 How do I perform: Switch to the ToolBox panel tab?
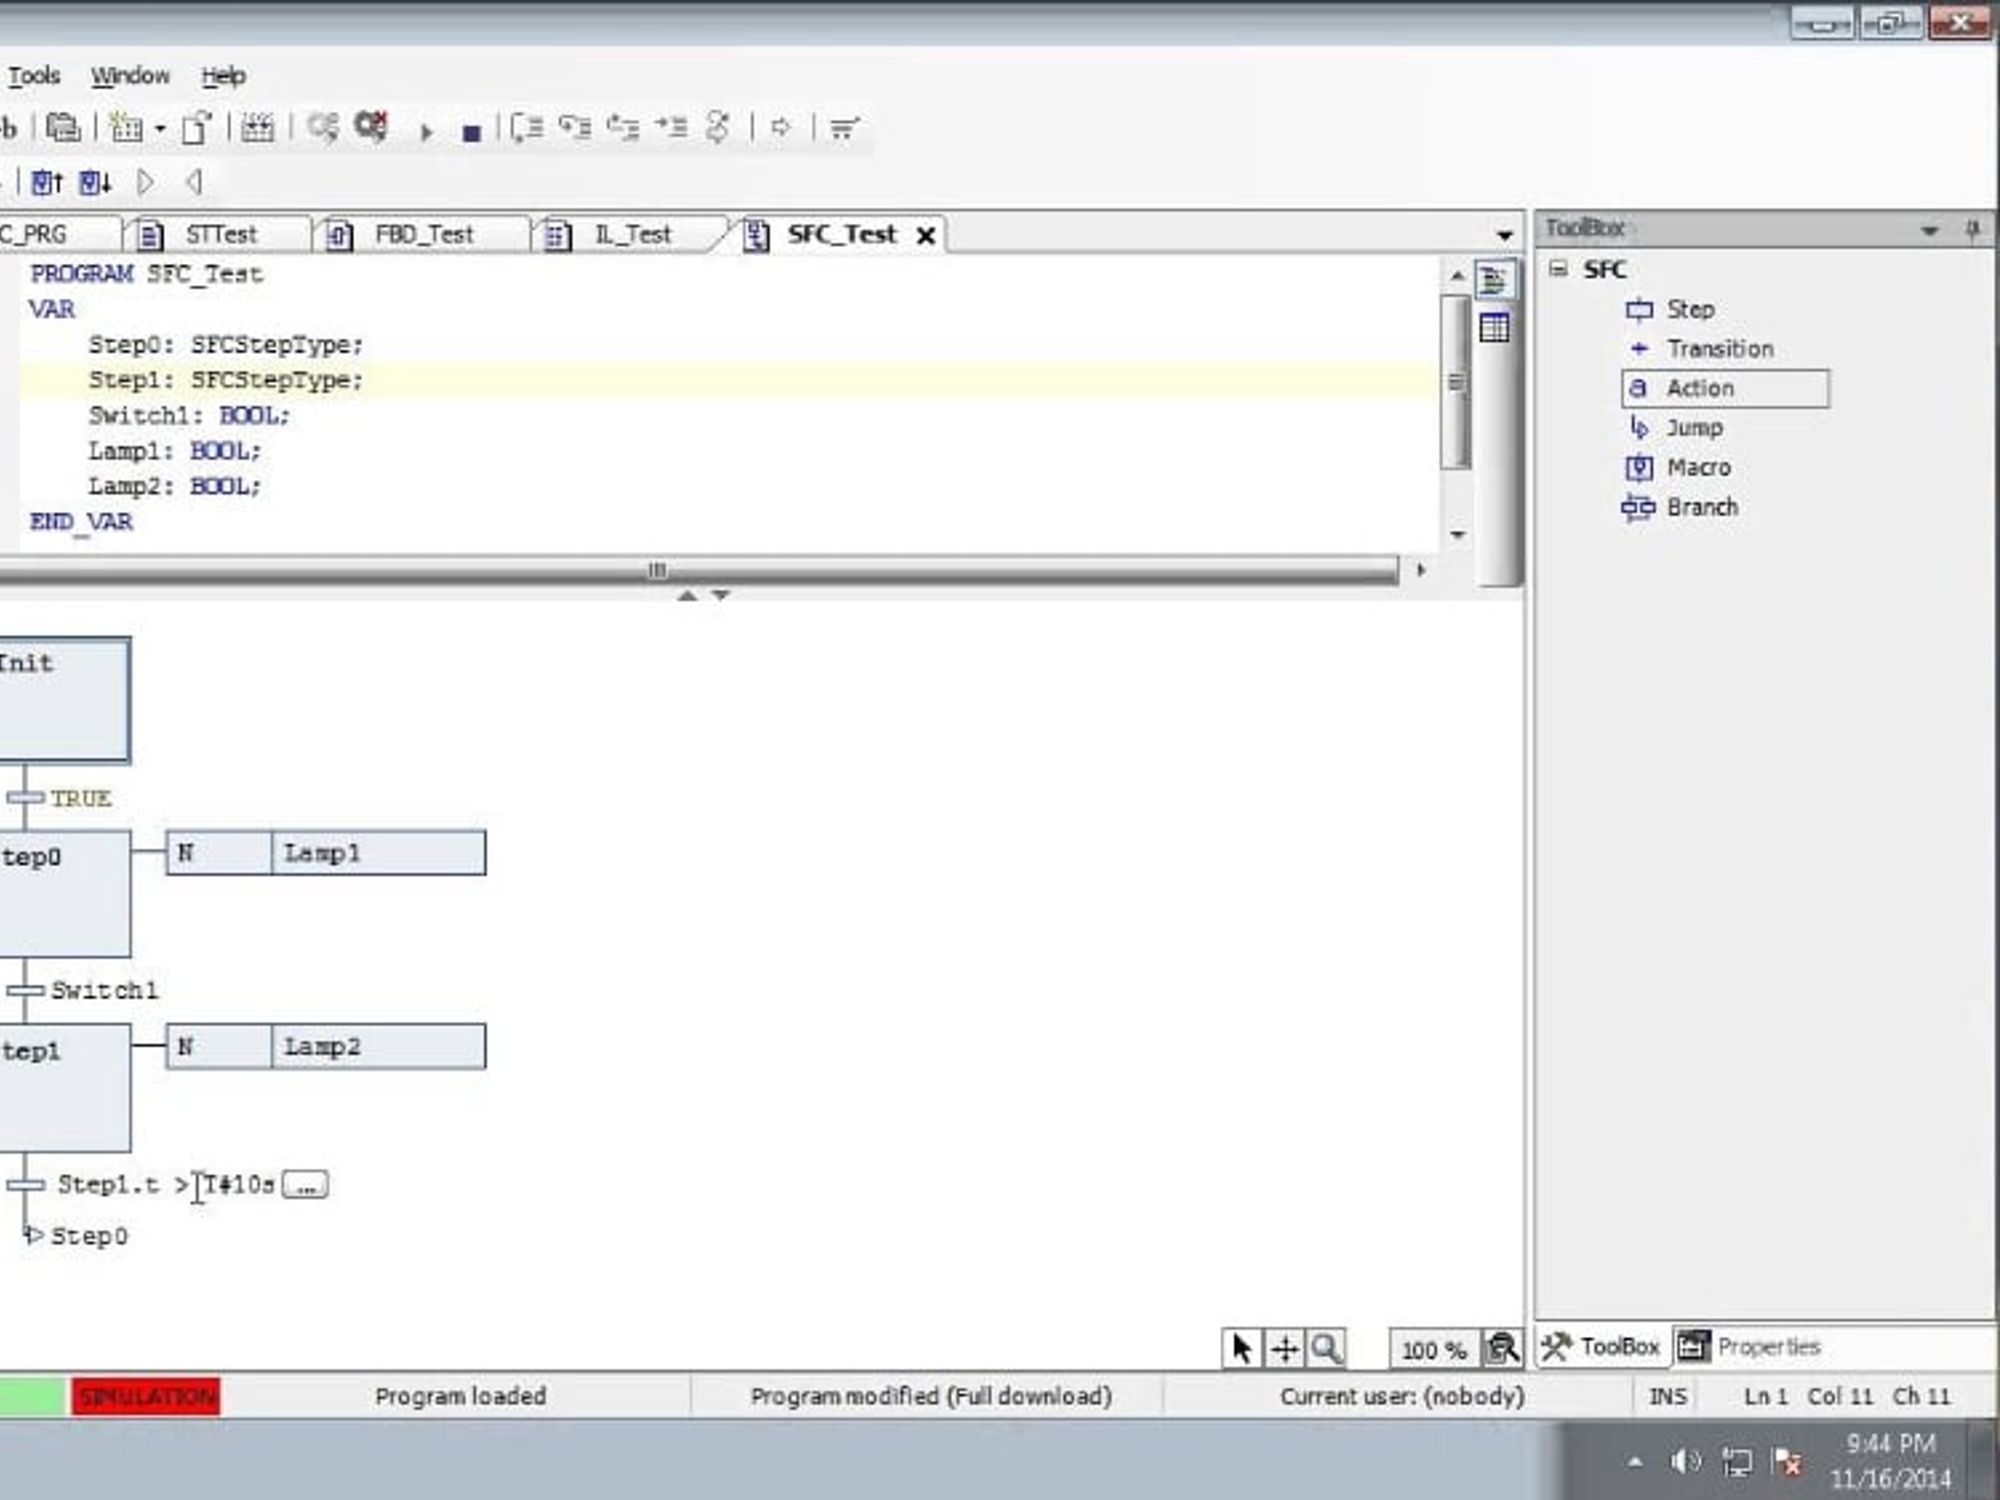(1601, 1347)
